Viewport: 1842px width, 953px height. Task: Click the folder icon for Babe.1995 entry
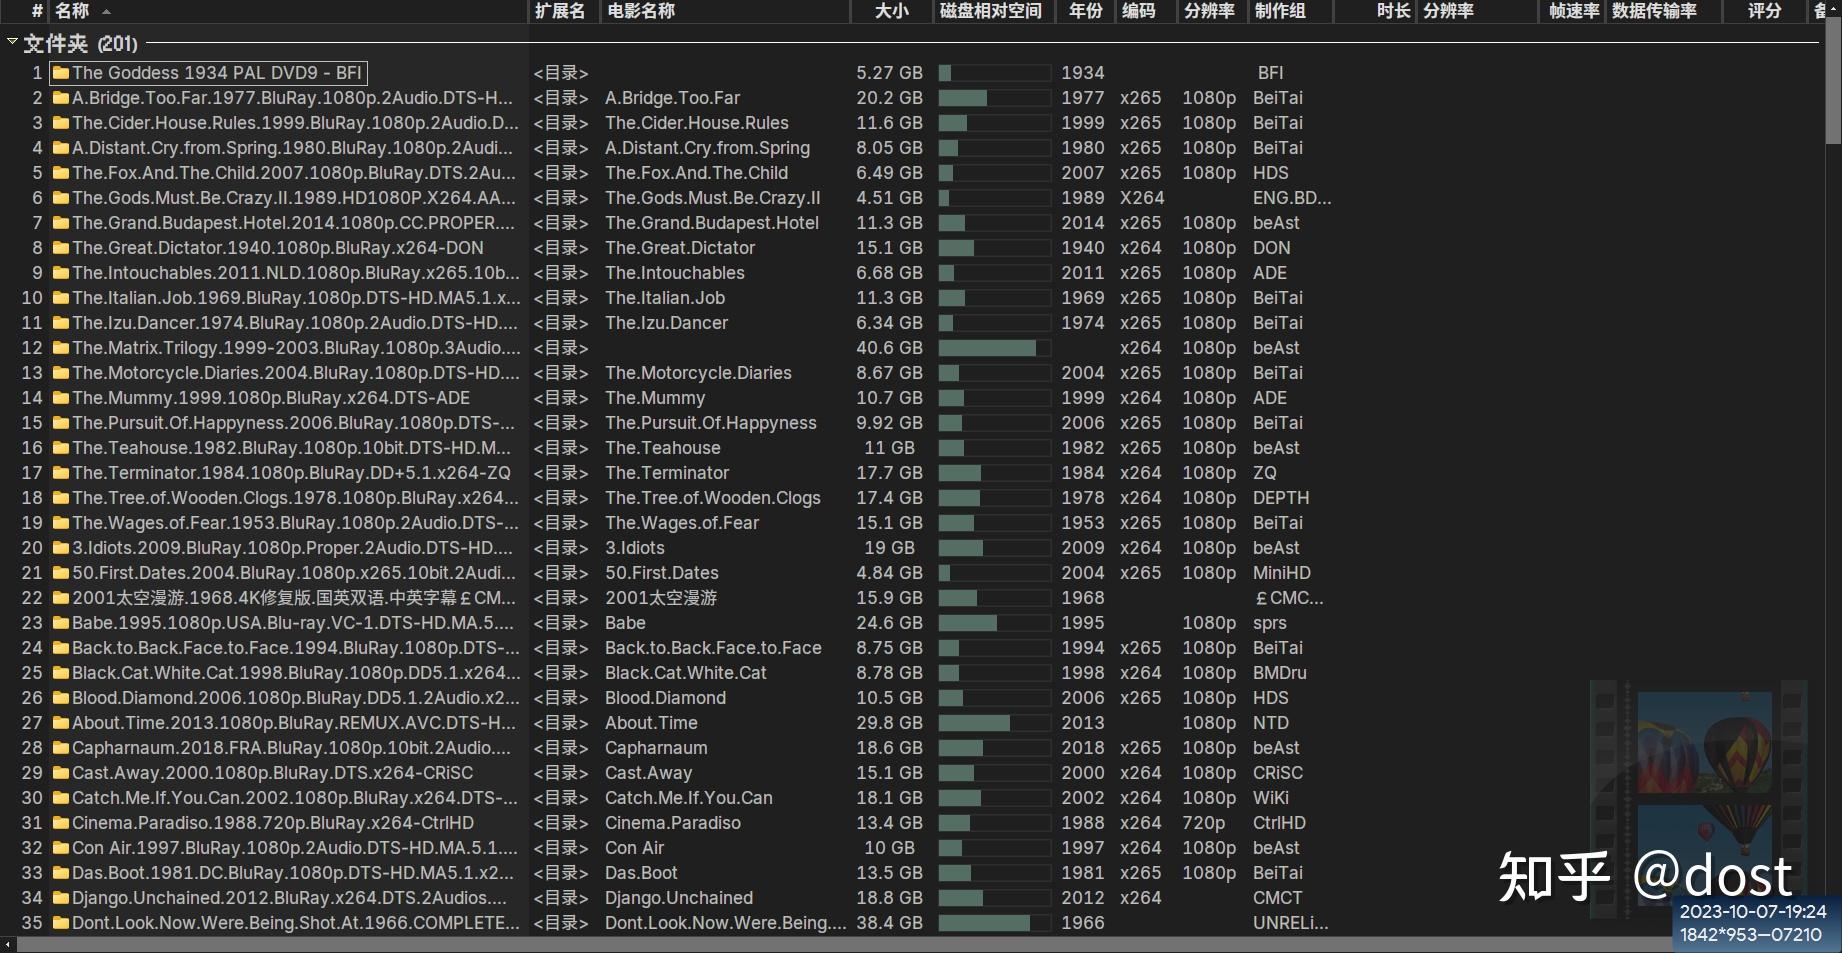click(x=59, y=622)
